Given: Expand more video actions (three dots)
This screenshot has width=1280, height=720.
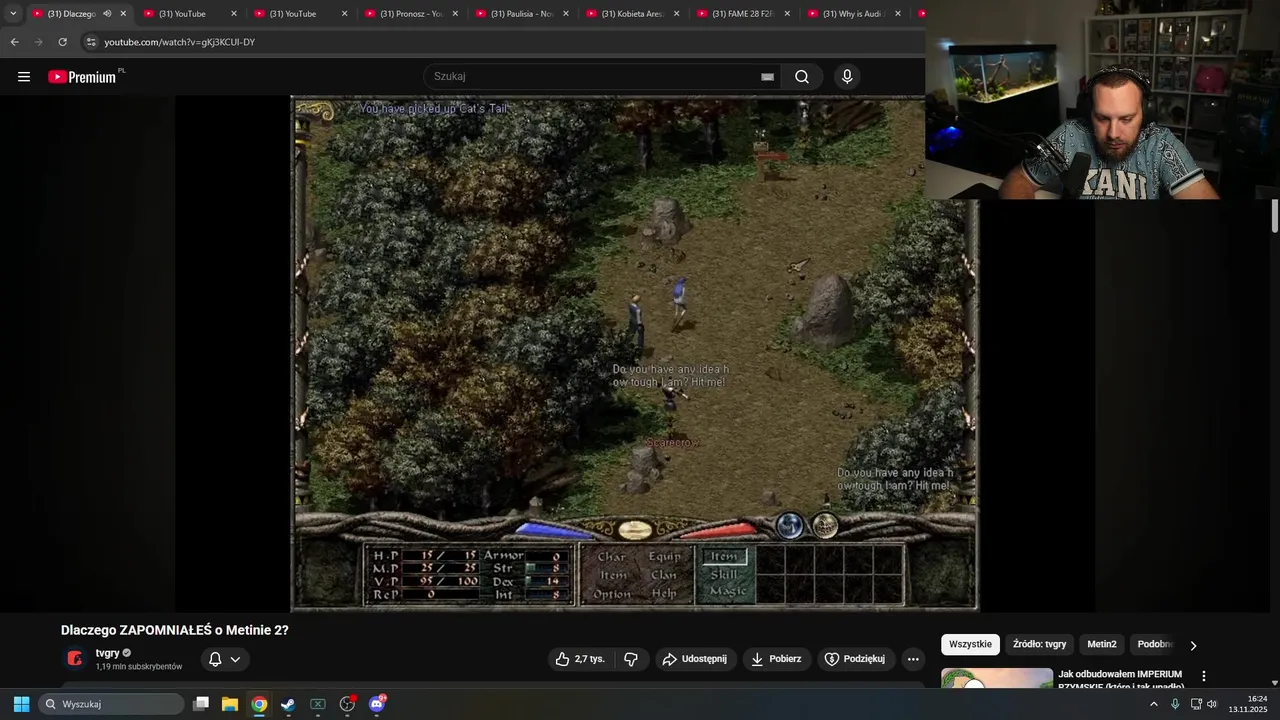Looking at the screenshot, I should (x=913, y=659).
